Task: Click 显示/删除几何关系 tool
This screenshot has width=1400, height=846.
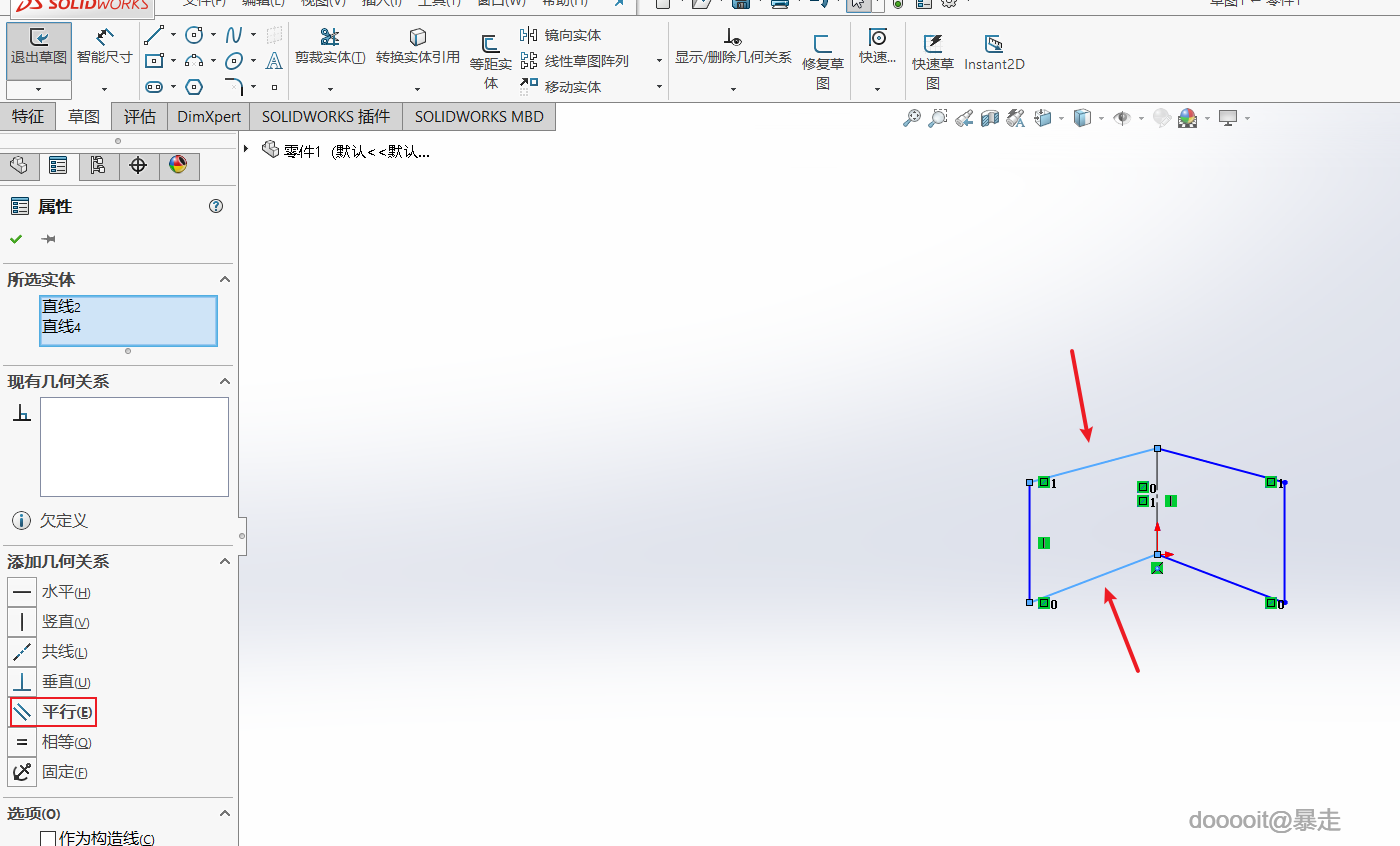Action: pos(733,47)
